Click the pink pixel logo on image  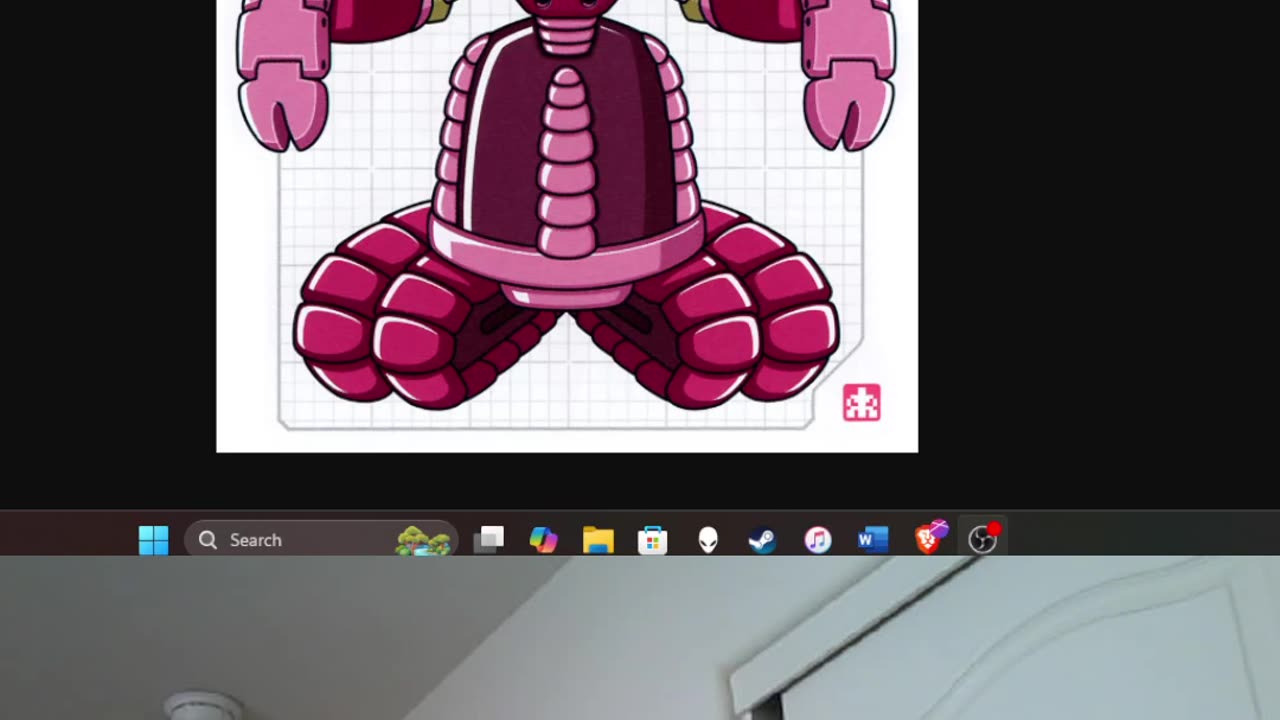pyautogui.click(x=861, y=402)
